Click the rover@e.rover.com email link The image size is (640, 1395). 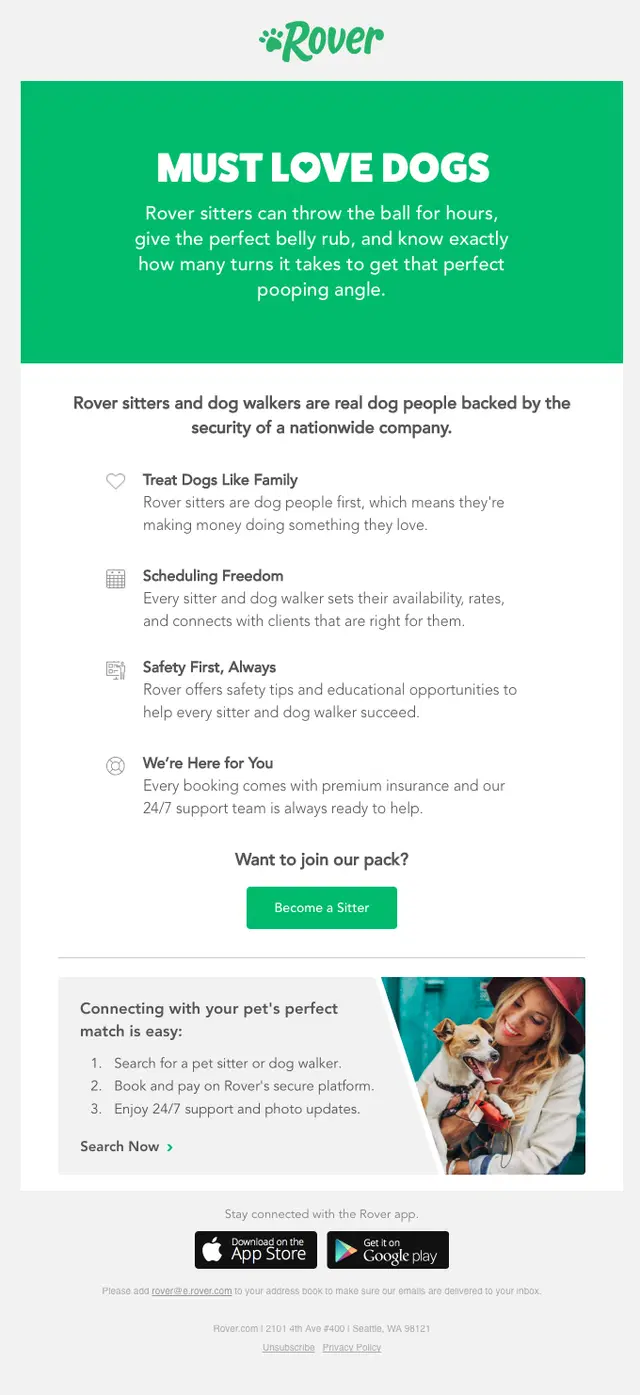(x=192, y=1291)
